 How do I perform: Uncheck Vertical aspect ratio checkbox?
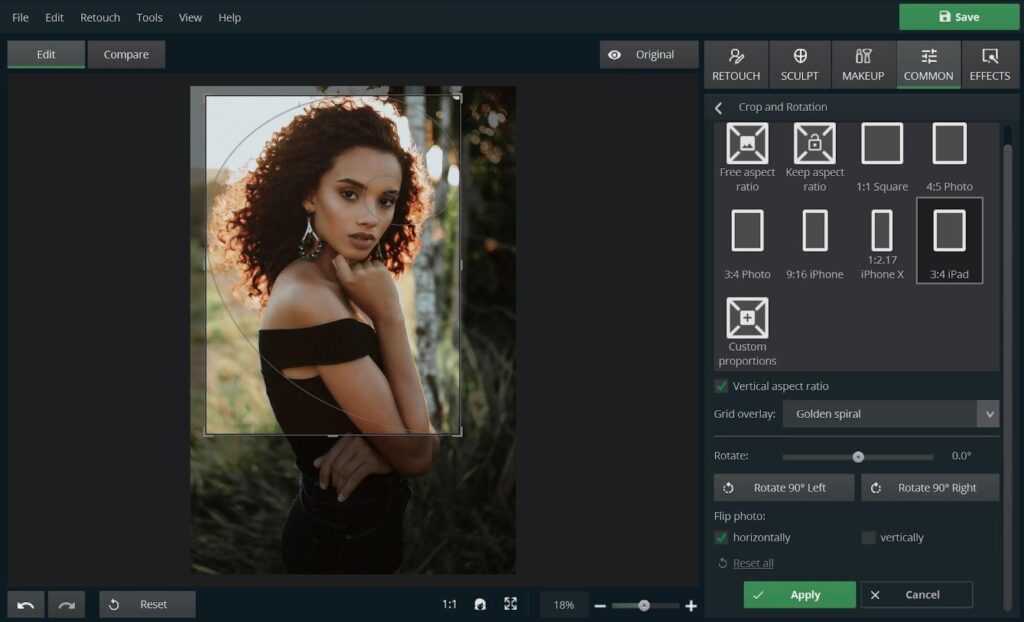click(721, 386)
